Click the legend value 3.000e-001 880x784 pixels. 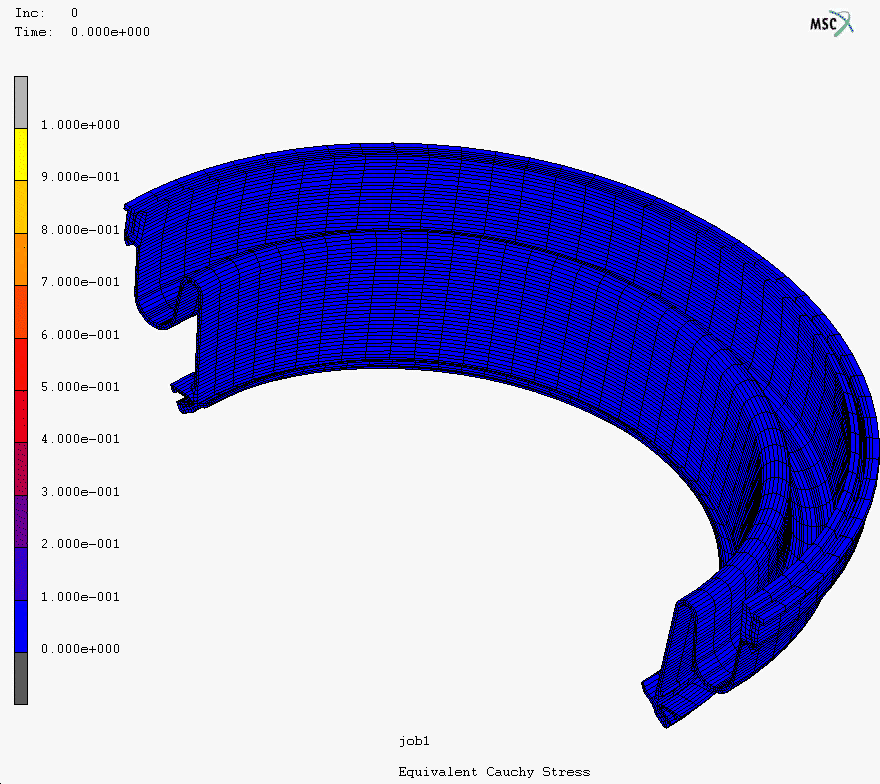(x=80, y=492)
